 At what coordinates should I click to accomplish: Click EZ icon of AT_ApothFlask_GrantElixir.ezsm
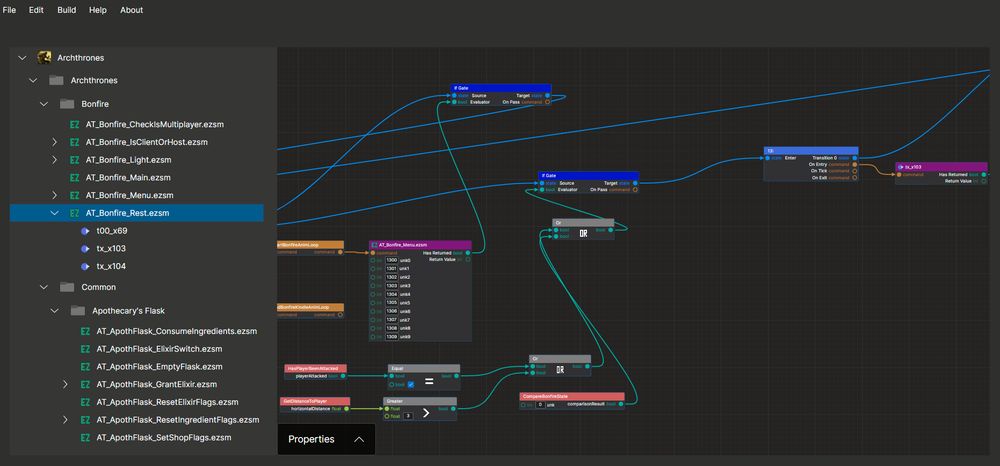(x=85, y=384)
